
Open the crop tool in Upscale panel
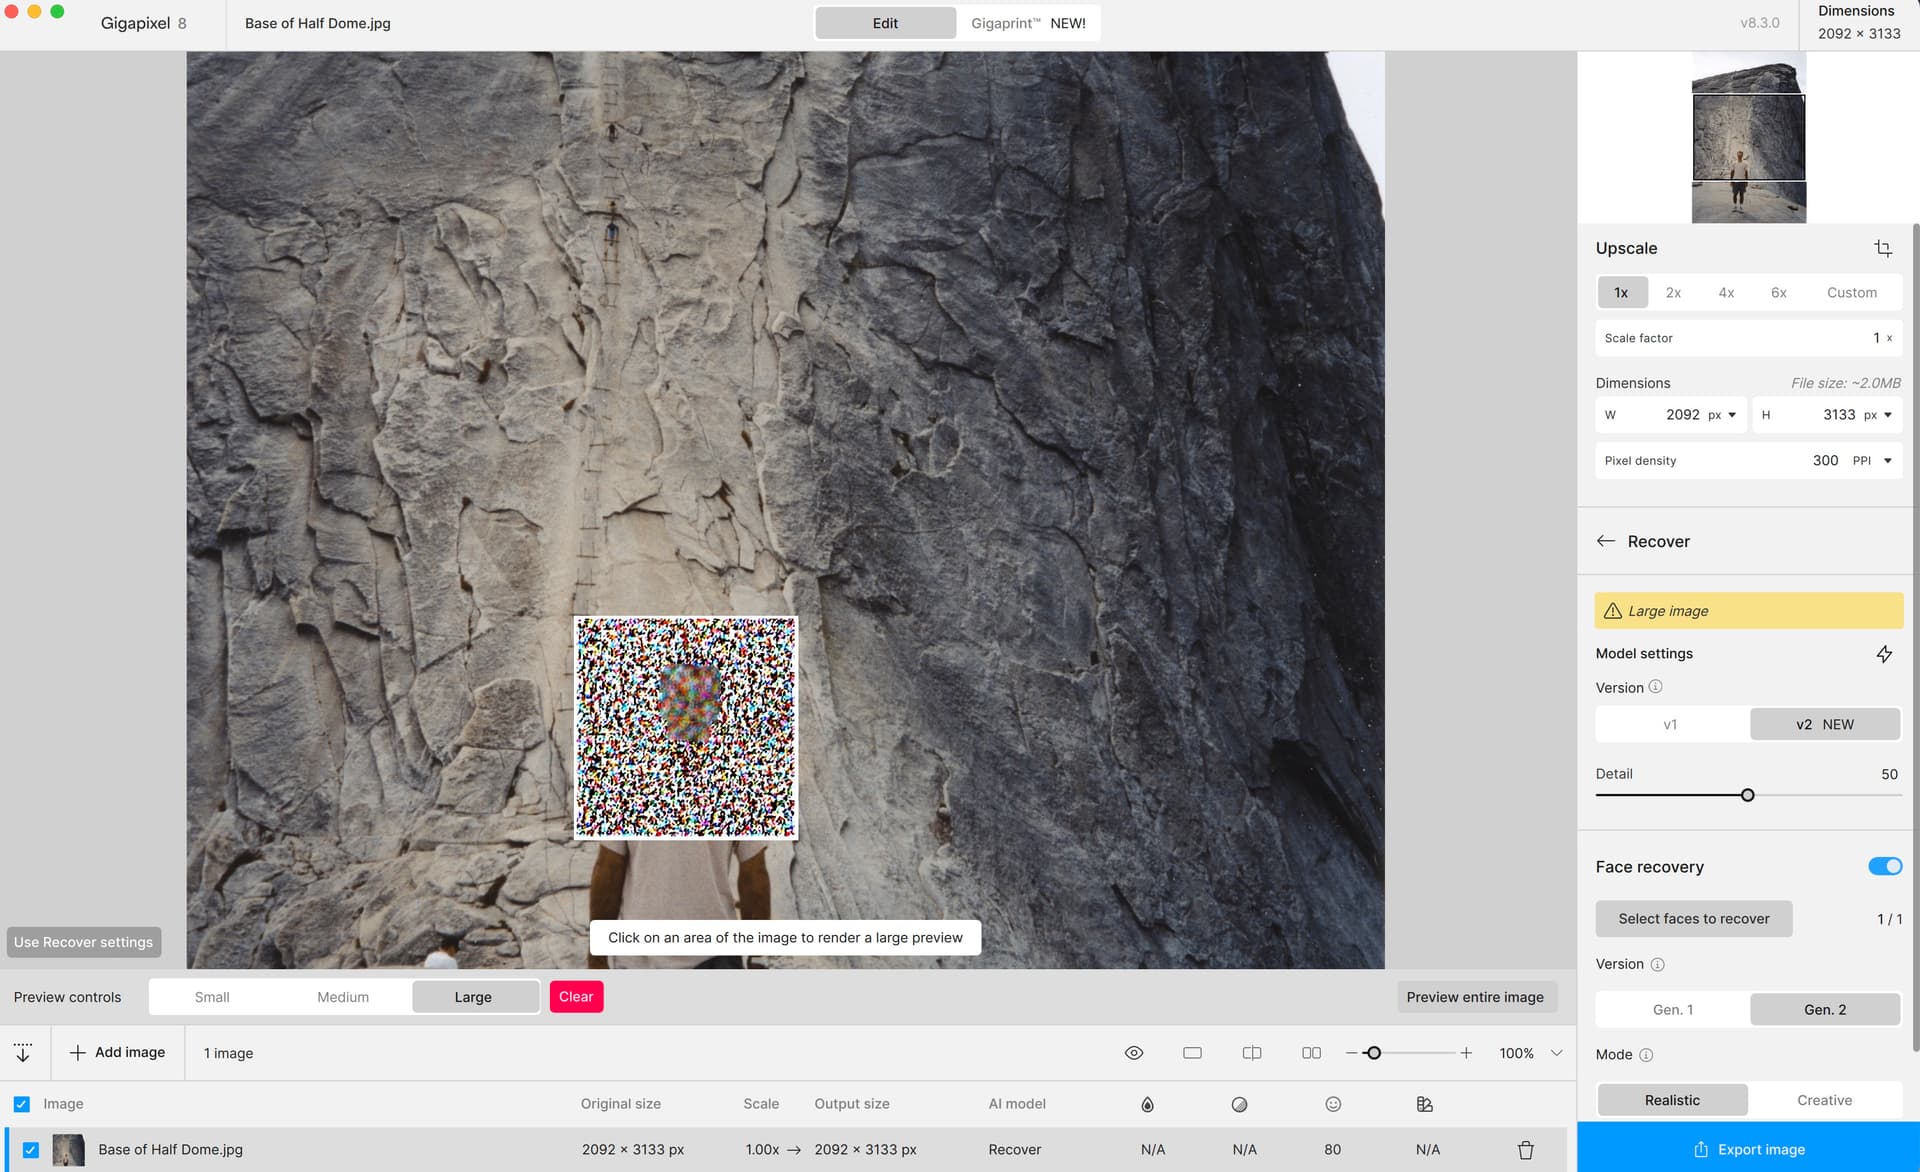(x=1882, y=248)
